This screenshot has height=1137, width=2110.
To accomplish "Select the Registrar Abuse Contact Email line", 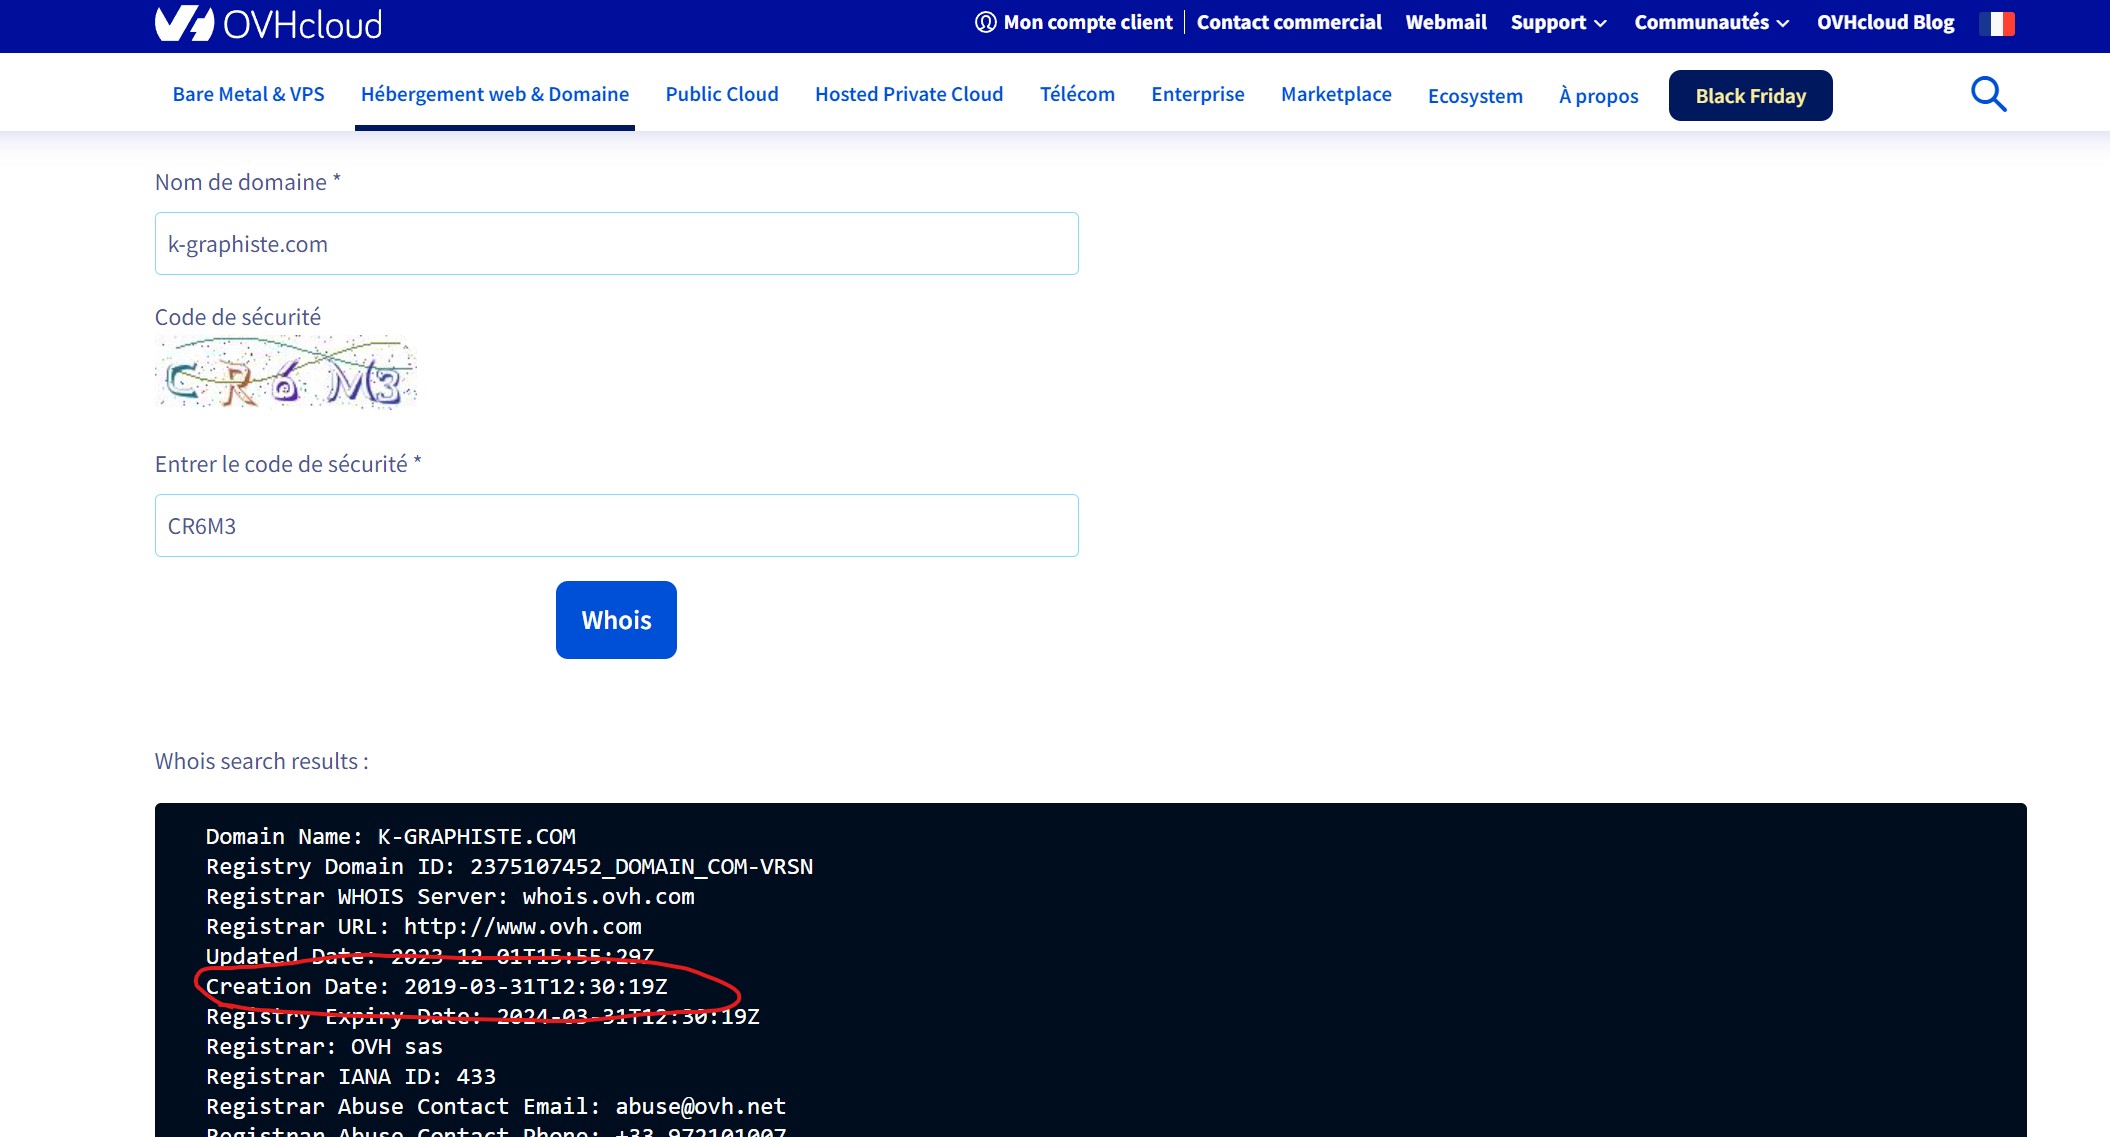I will pyautogui.click(x=496, y=1107).
